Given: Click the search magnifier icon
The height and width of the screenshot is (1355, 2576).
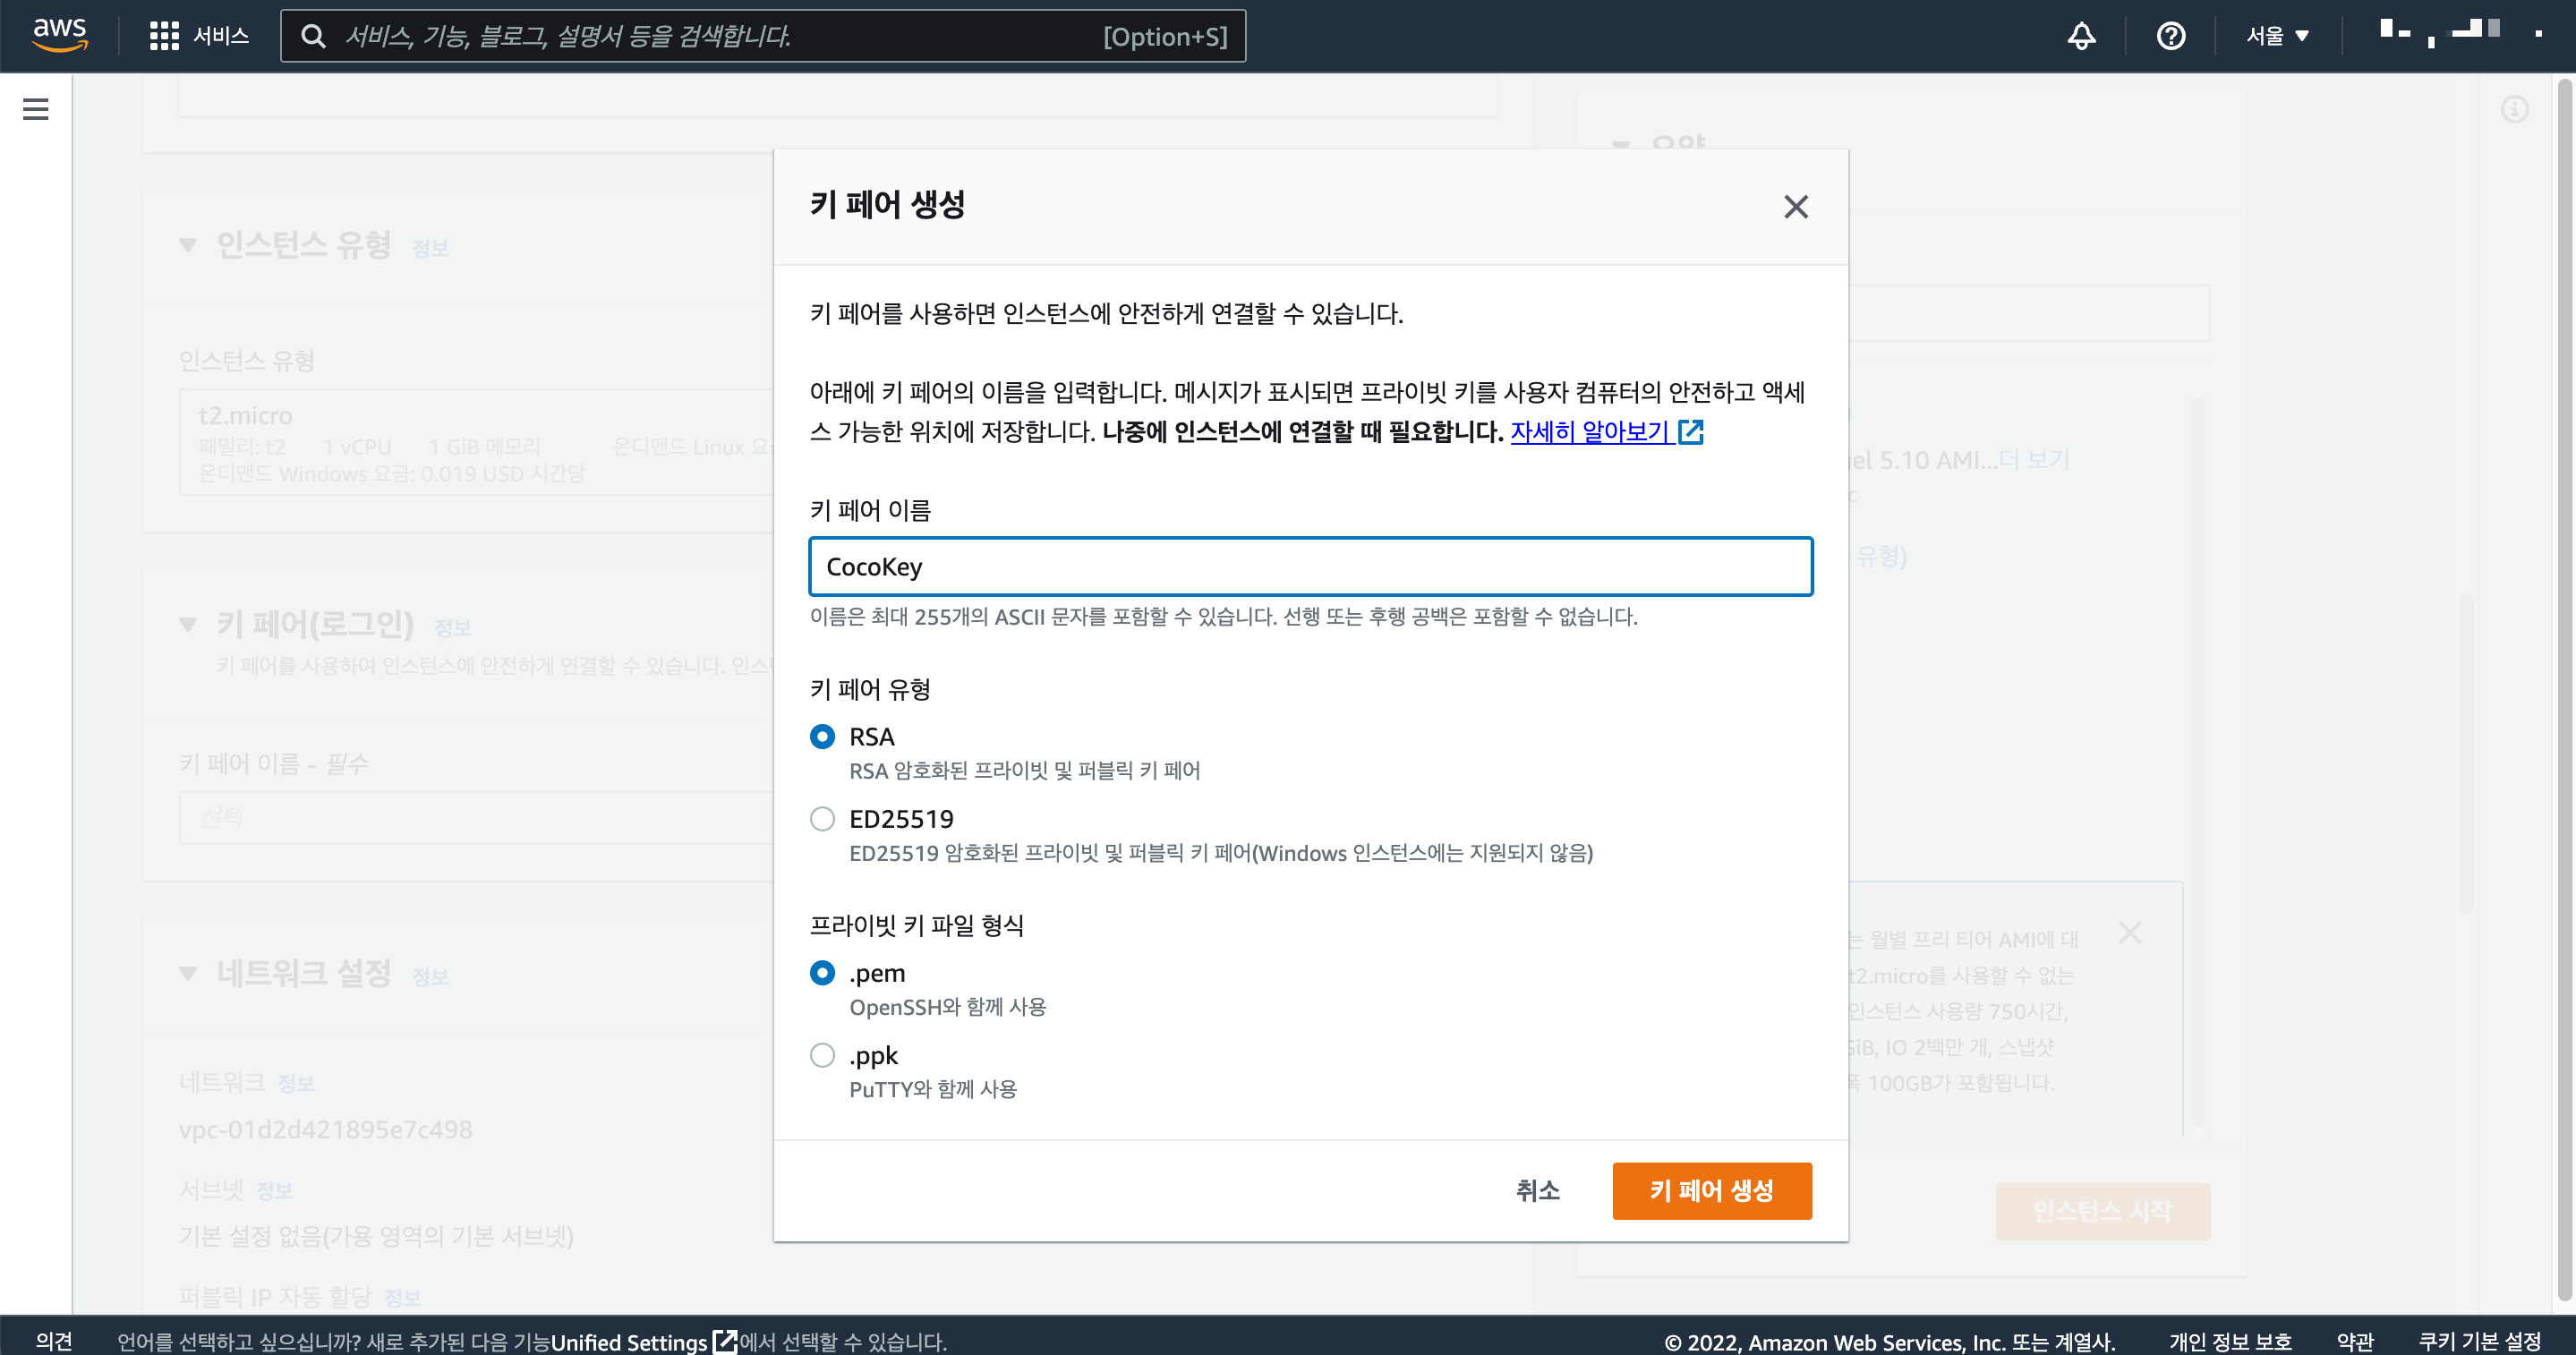Looking at the screenshot, I should coord(313,36).
